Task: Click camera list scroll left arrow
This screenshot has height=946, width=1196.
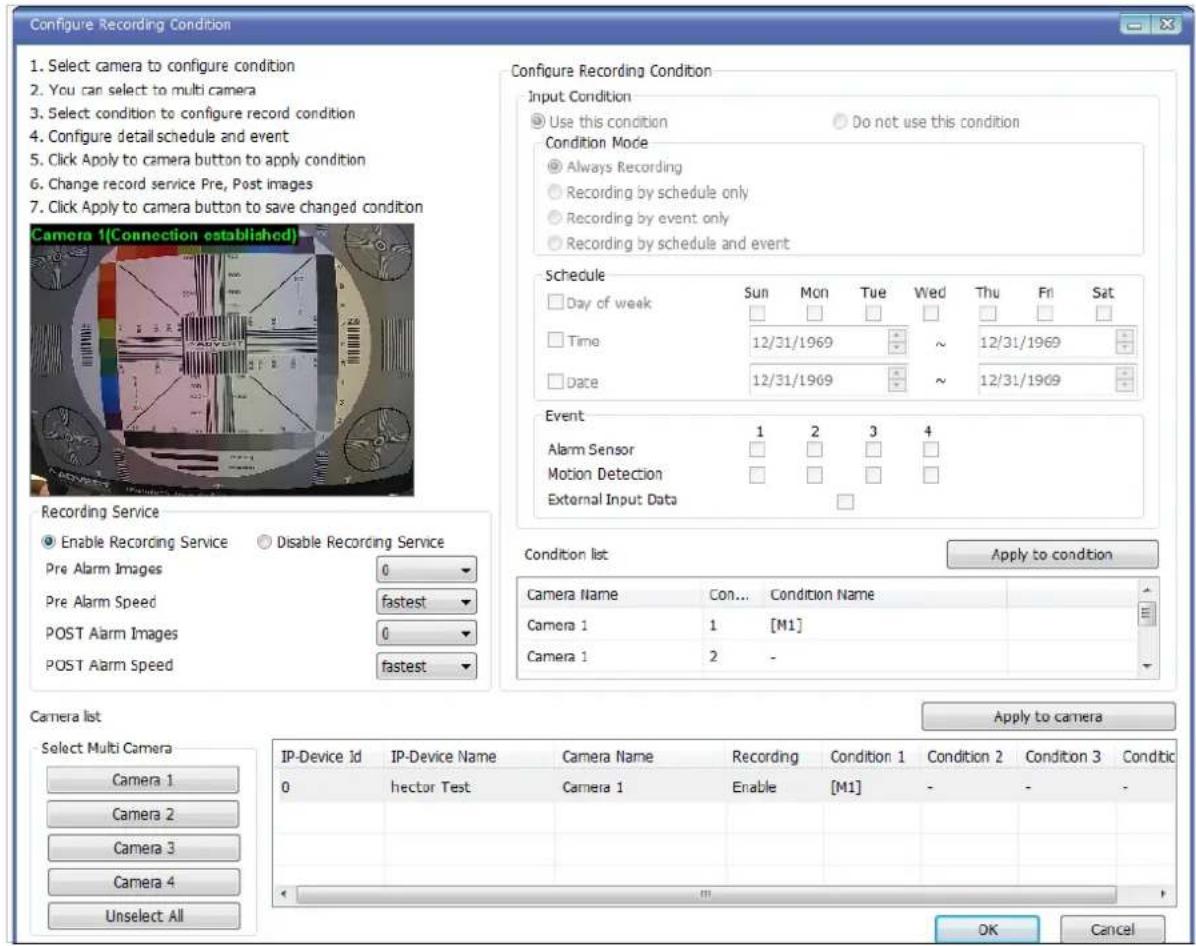Action: pyautogui.click(x=284, y=893)
